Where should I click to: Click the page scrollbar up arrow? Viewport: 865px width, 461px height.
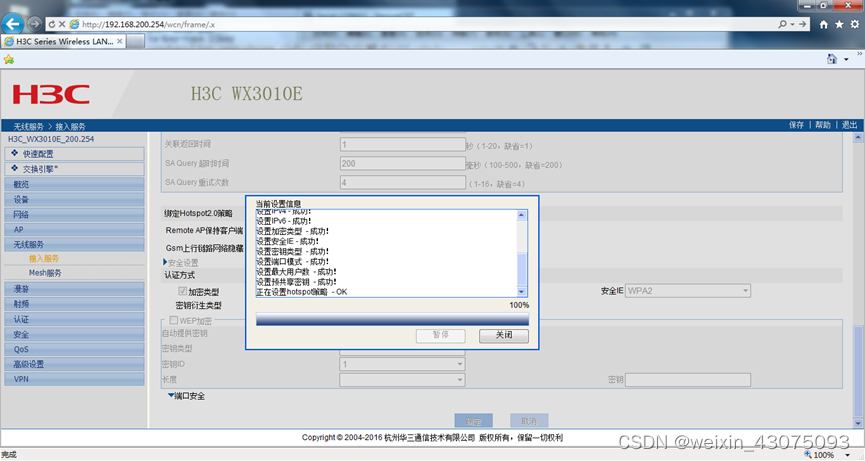click(858, 138)
